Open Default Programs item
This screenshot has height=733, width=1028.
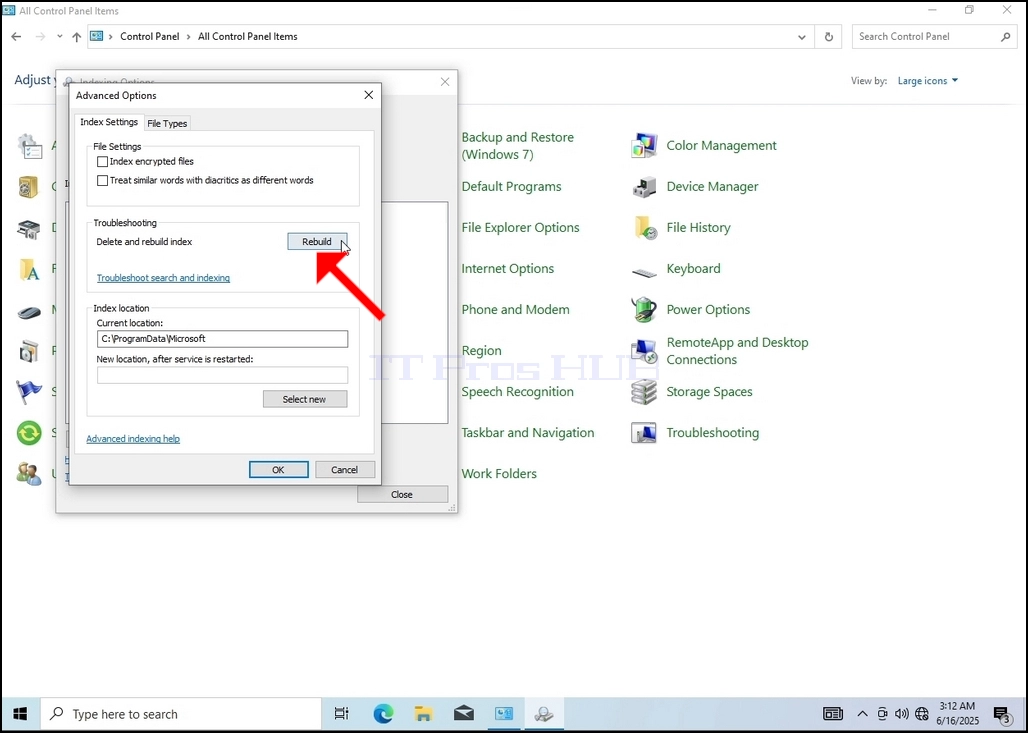click(511, 187)
